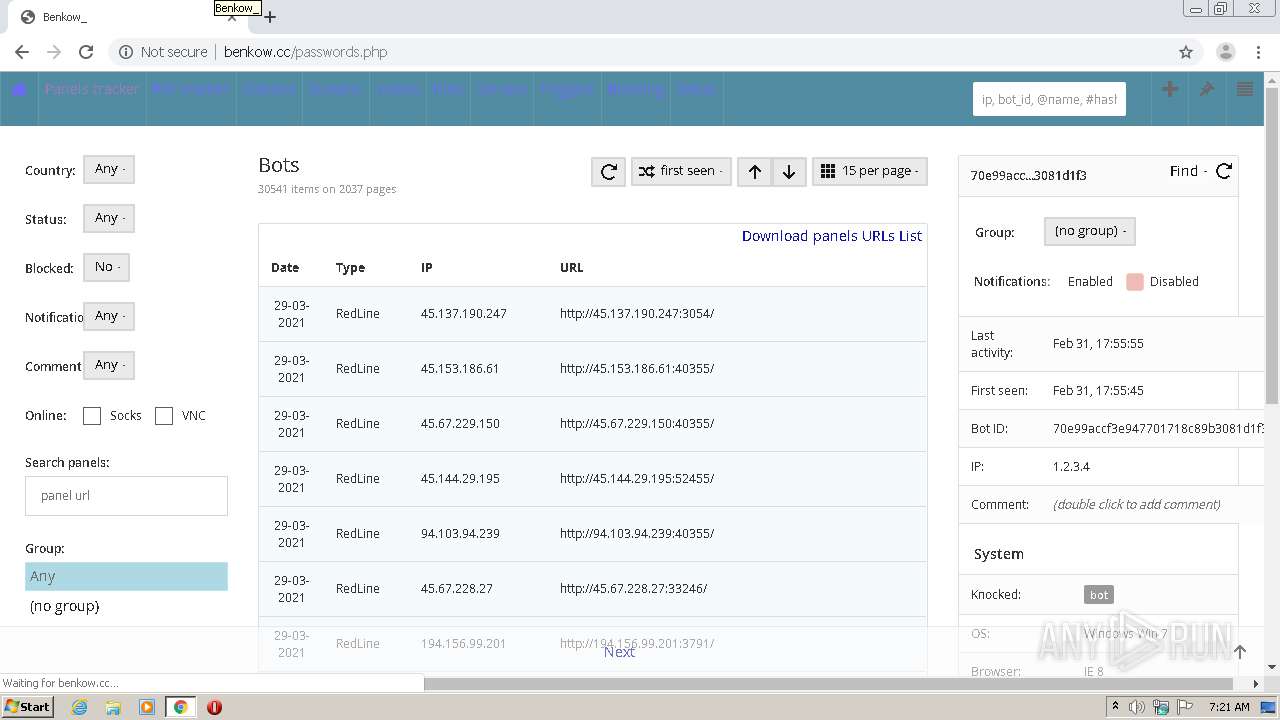Viewport: 1280px width, 720px height.
Task: Open the Comment filter dropdown
Action: tap(109, 365)
